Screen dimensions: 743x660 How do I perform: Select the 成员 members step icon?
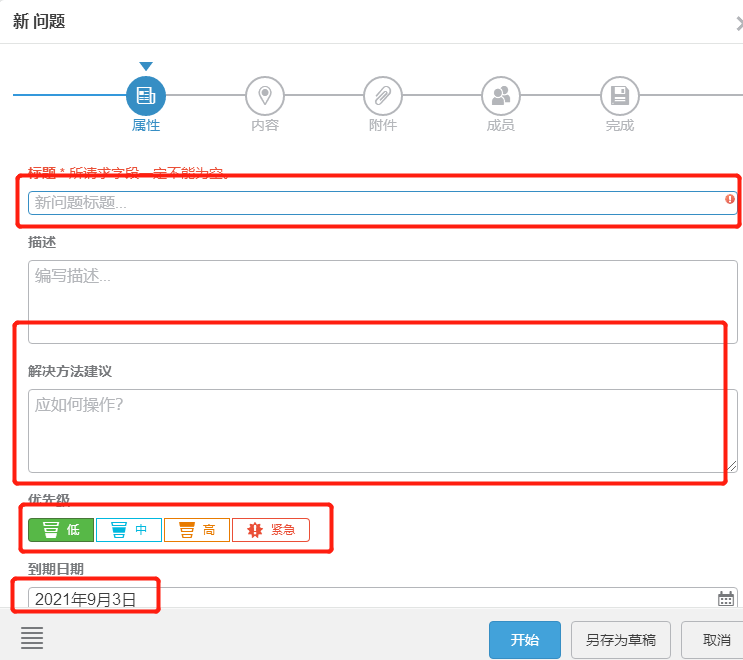coord(501,96)
